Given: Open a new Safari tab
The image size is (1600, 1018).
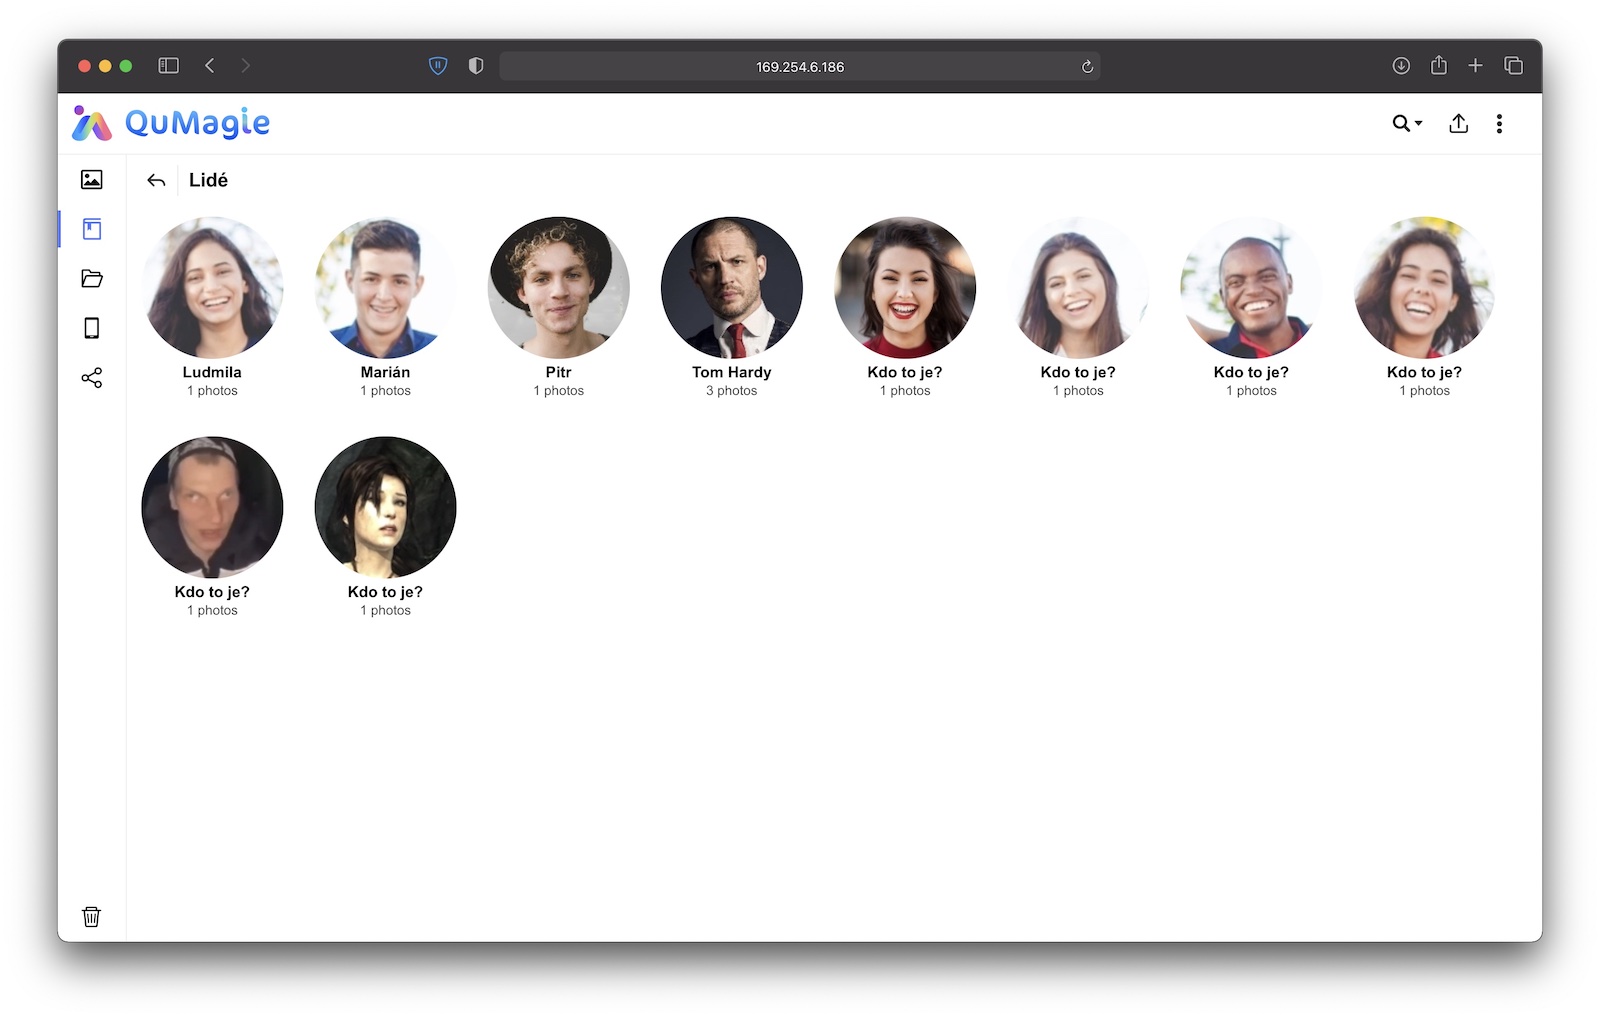Looking at the screenshot, I should tap(1475, 66).
